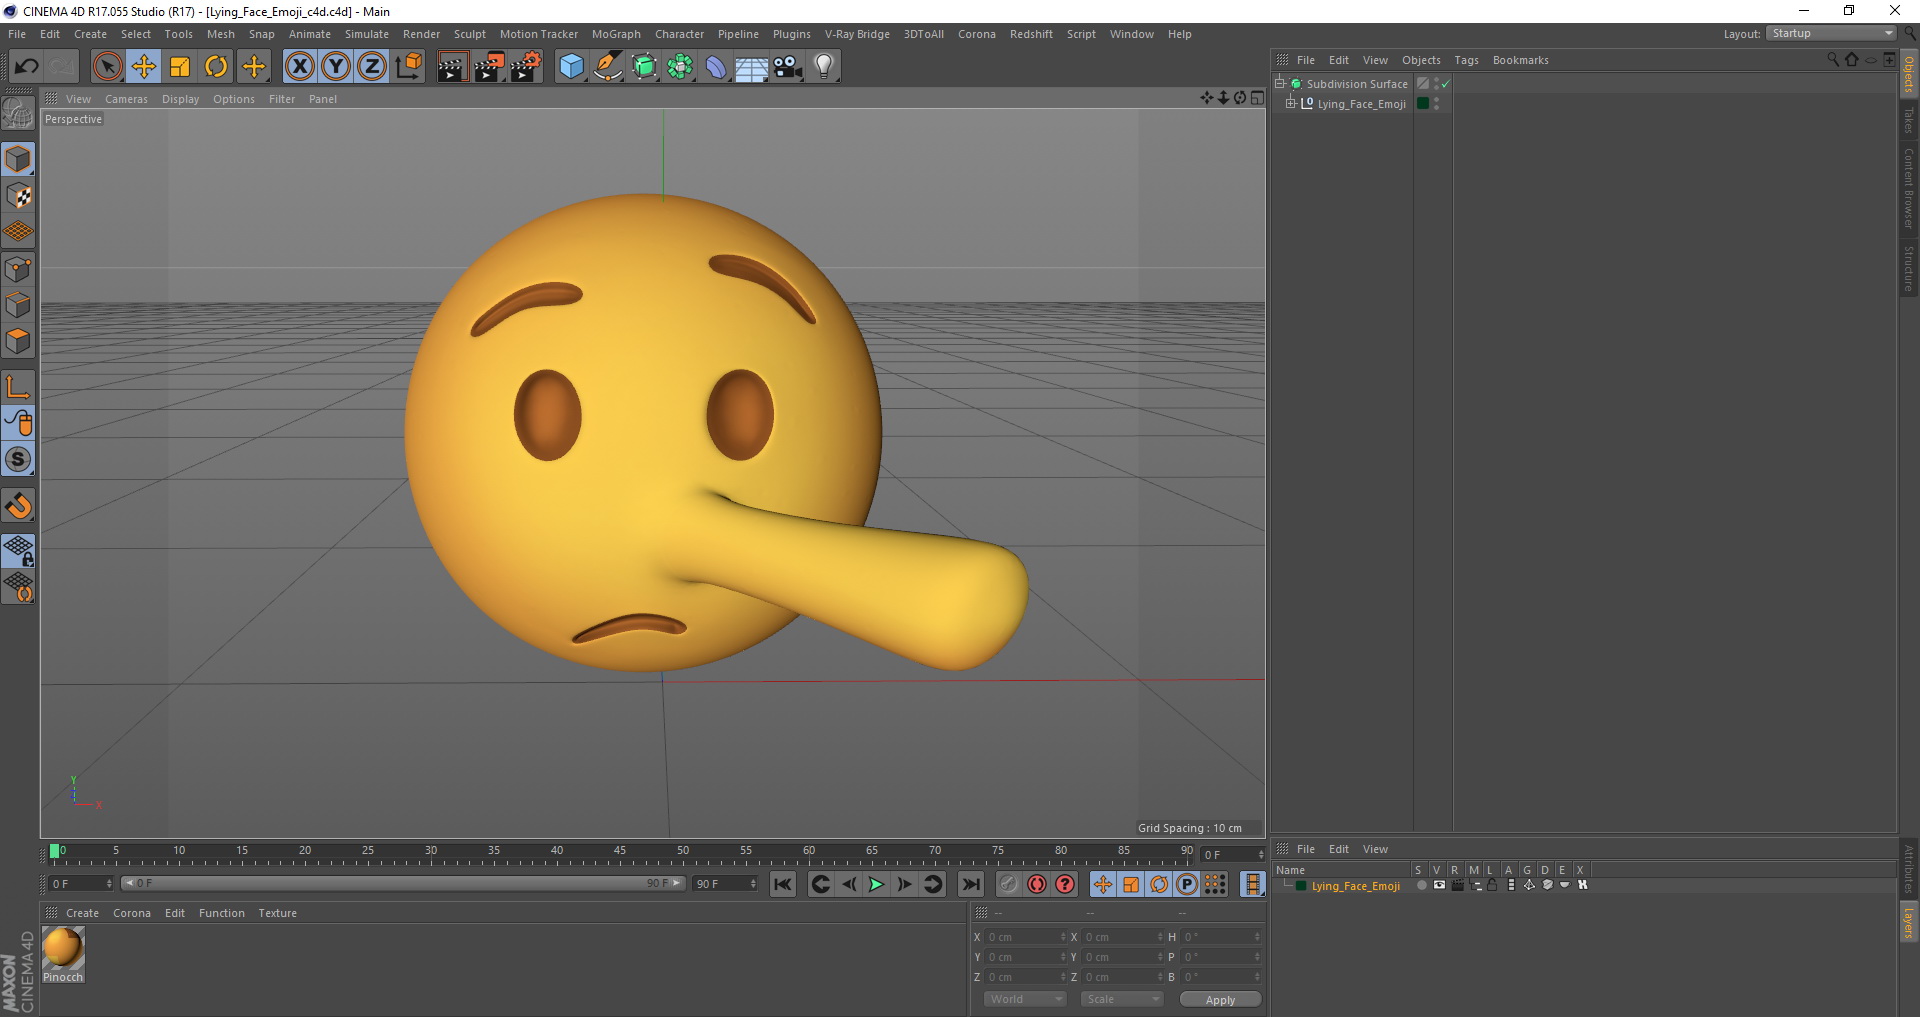The image size is (1920, 1017).
Task: Click the Undo arrow icon
Action: [26, 67]
